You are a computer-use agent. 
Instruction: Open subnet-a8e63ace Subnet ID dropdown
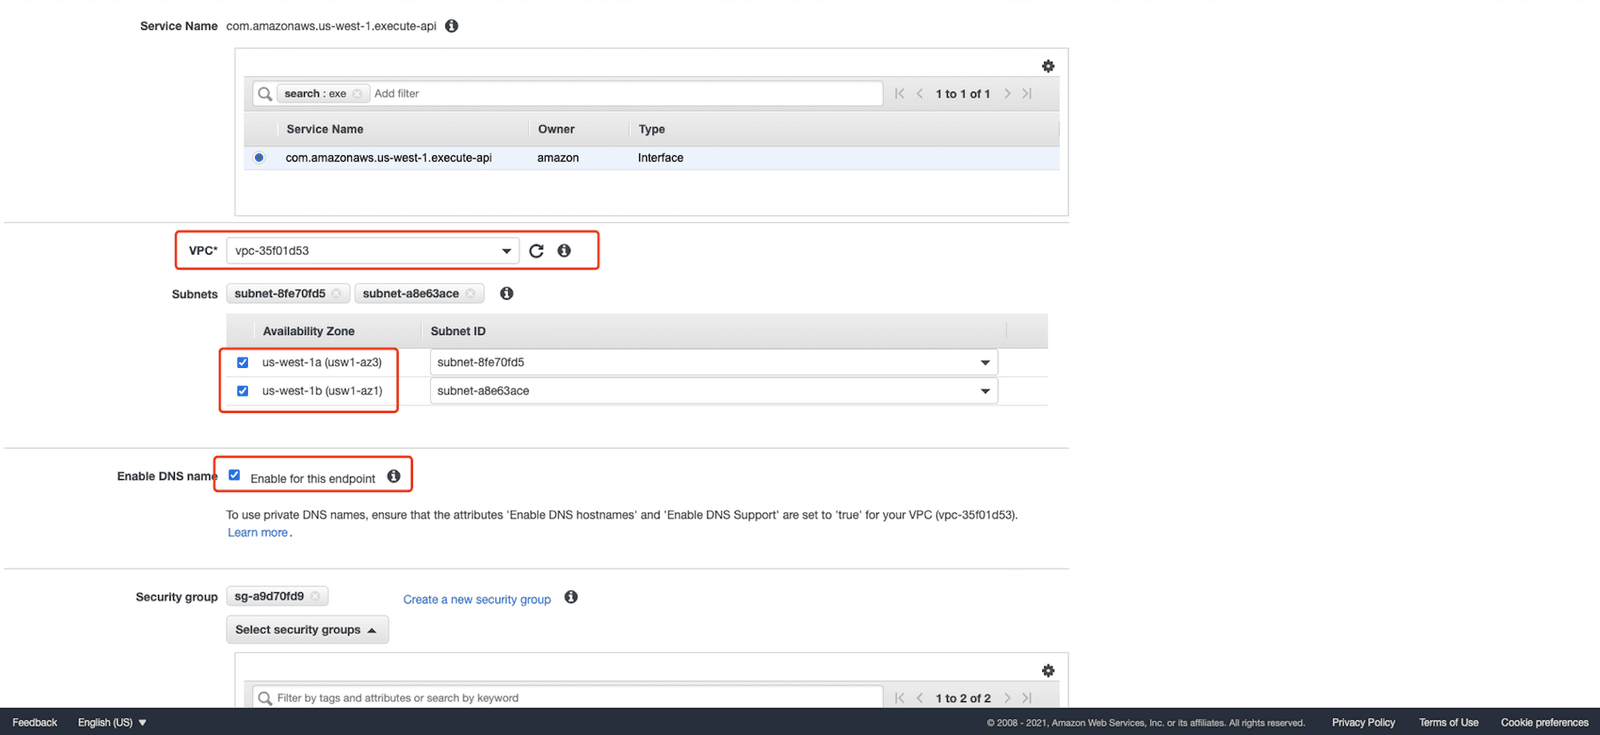(714, 391)
